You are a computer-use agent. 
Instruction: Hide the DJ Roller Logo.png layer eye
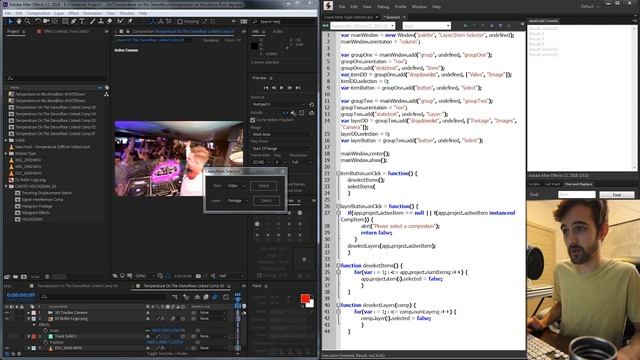tap(7, 318)
